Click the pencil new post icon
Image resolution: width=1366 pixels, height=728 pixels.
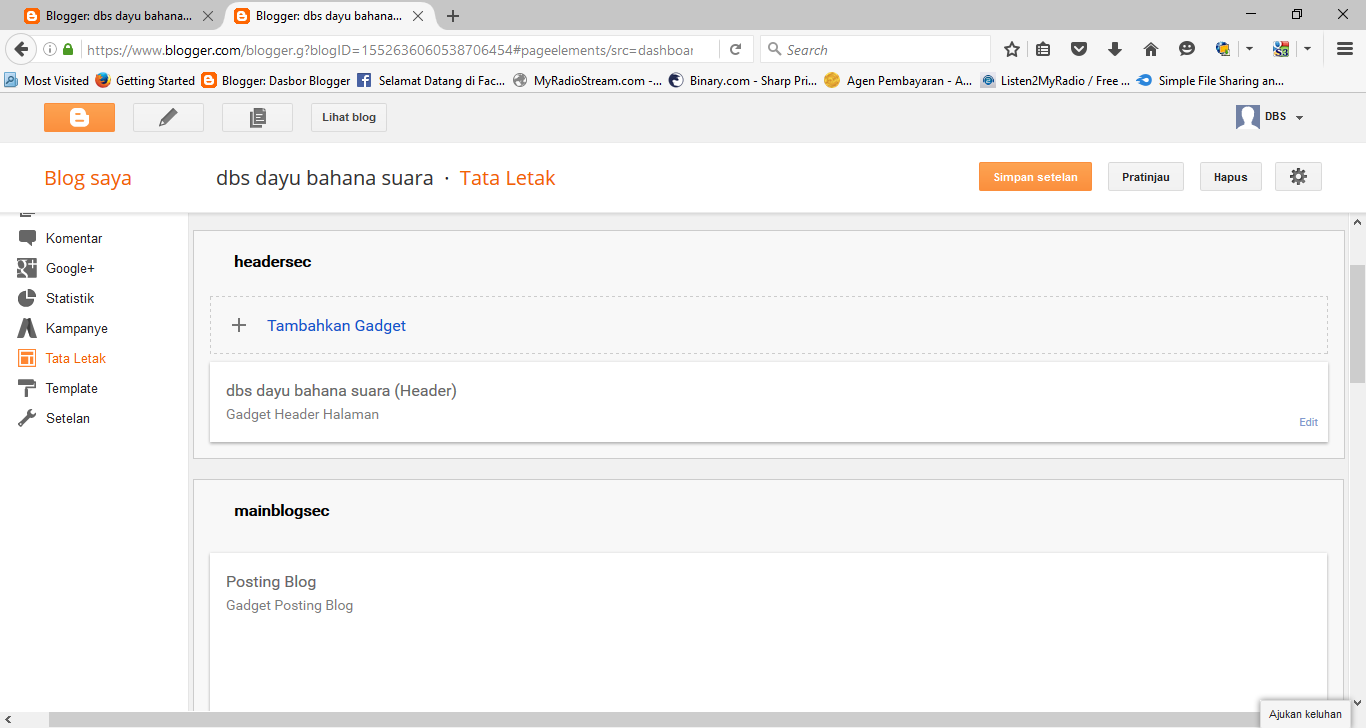pyautogui.click(x=168, y=118)
